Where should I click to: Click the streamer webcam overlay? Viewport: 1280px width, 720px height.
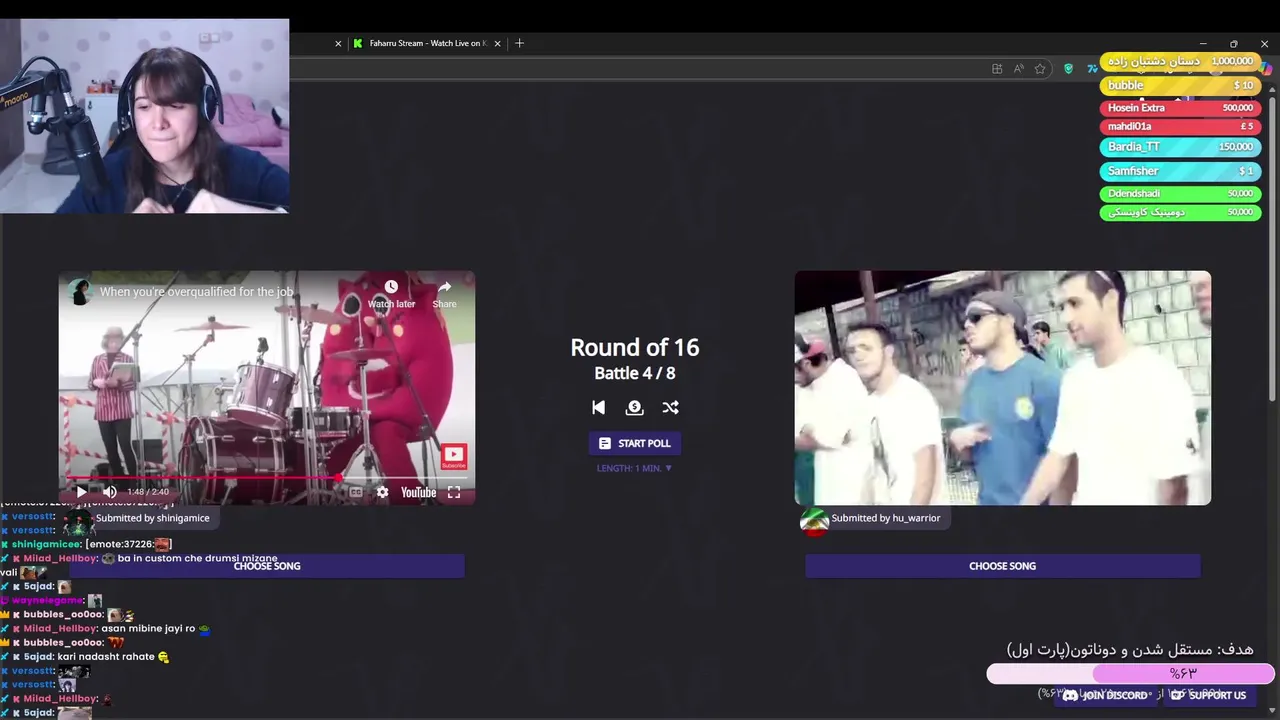[x=145, y=116]
